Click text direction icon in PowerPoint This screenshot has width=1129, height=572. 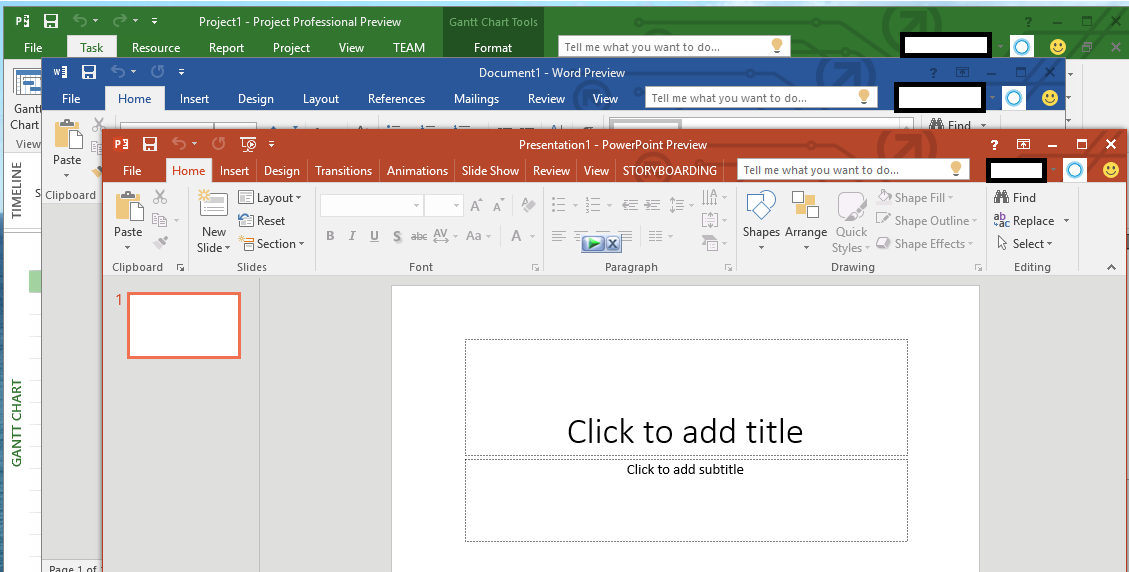(714, 197)
